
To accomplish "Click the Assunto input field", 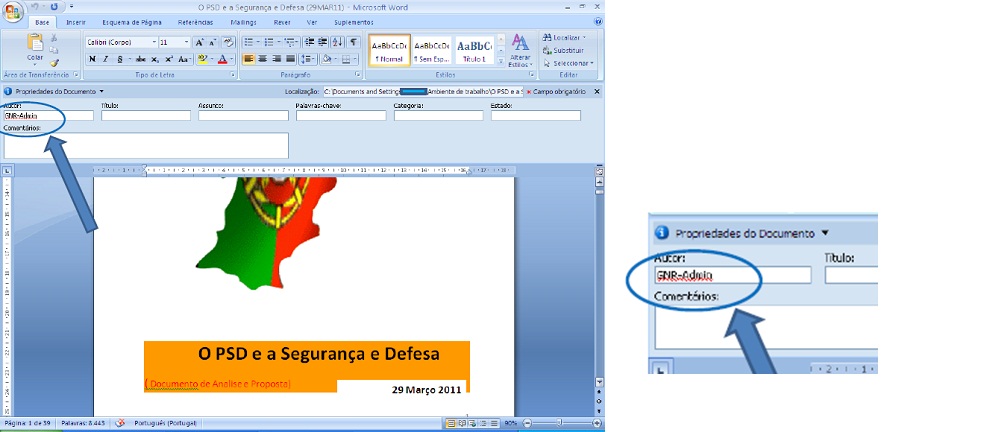I will (x=243, y=115).
